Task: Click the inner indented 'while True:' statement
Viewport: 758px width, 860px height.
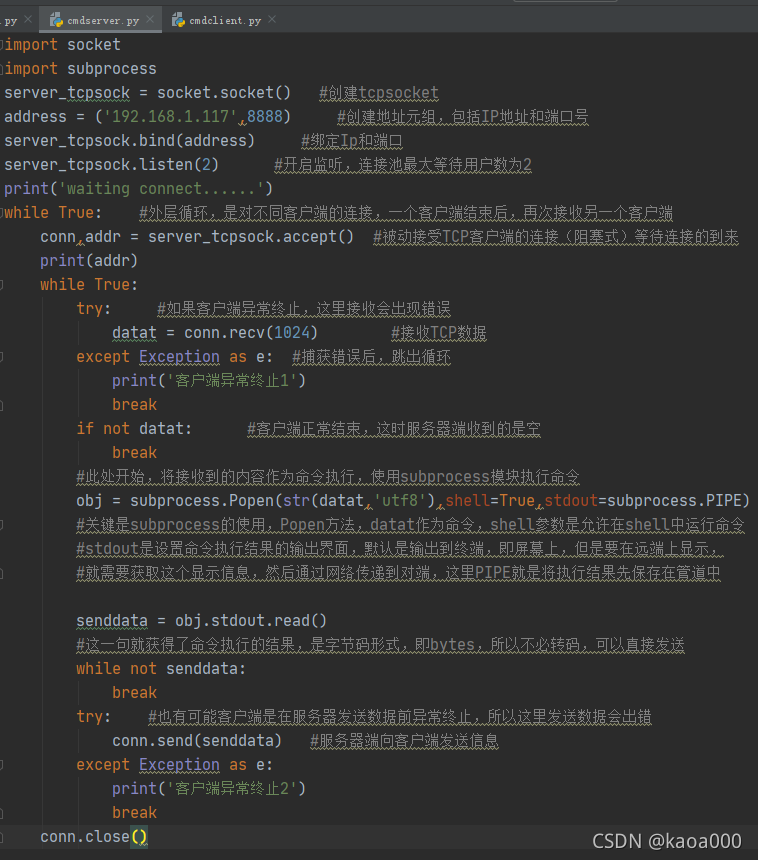Action: 89,285
